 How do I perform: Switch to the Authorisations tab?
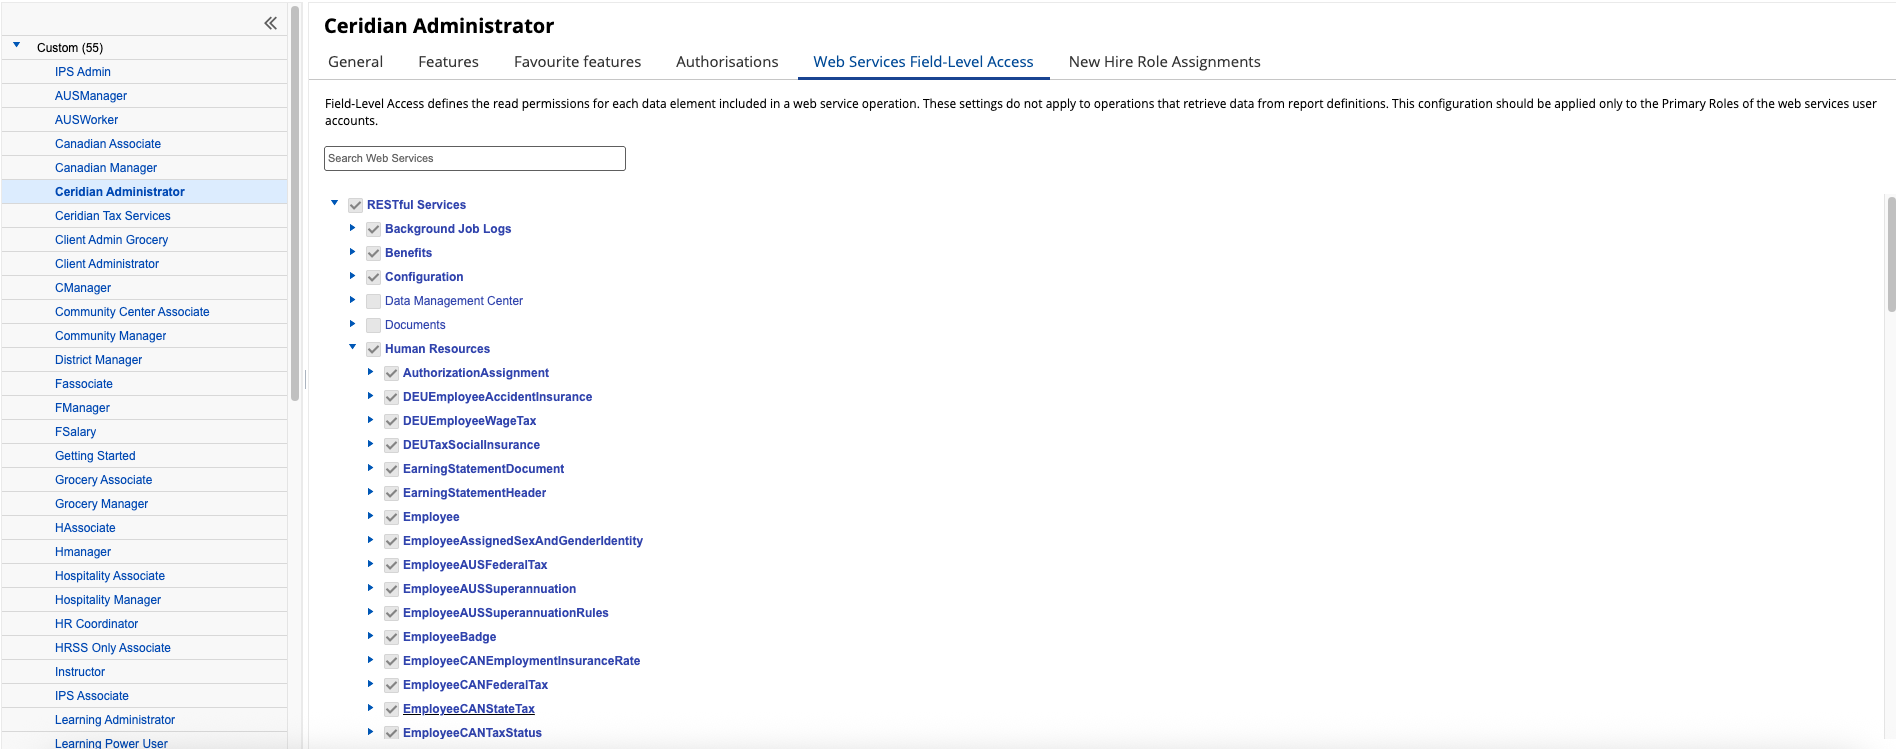coord(726,62)
